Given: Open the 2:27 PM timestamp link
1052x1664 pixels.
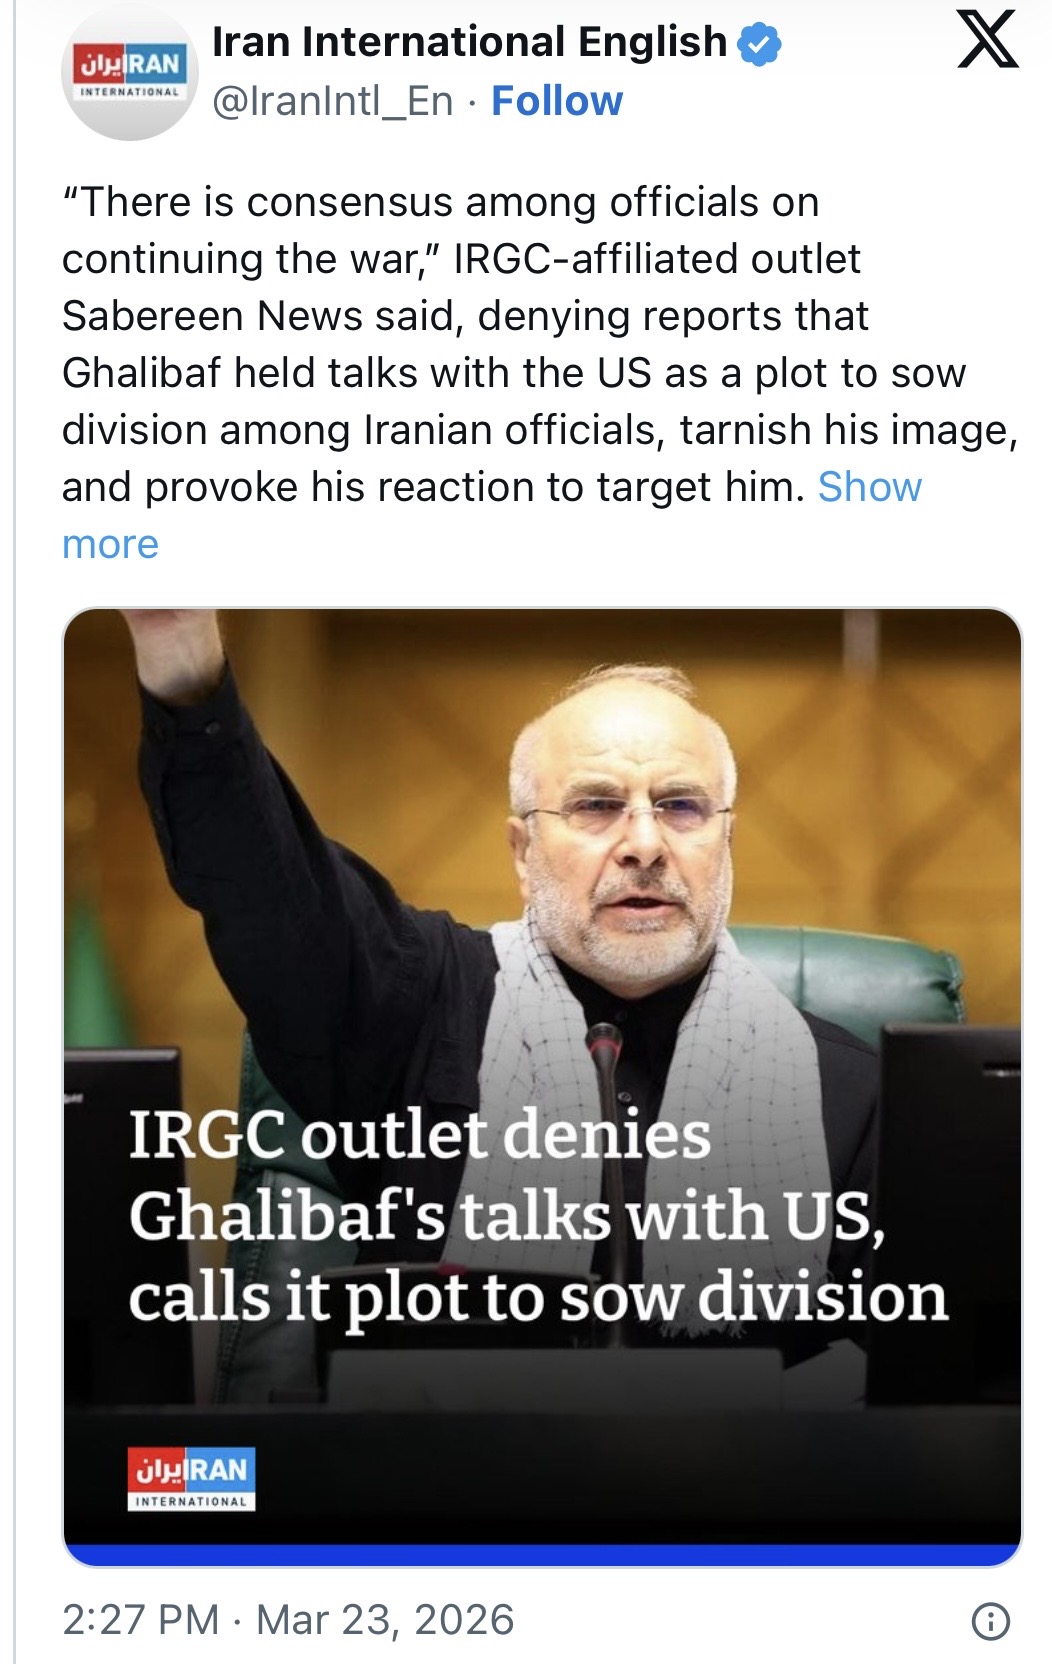Looking at the screenshot, I should click(140, 1620).
